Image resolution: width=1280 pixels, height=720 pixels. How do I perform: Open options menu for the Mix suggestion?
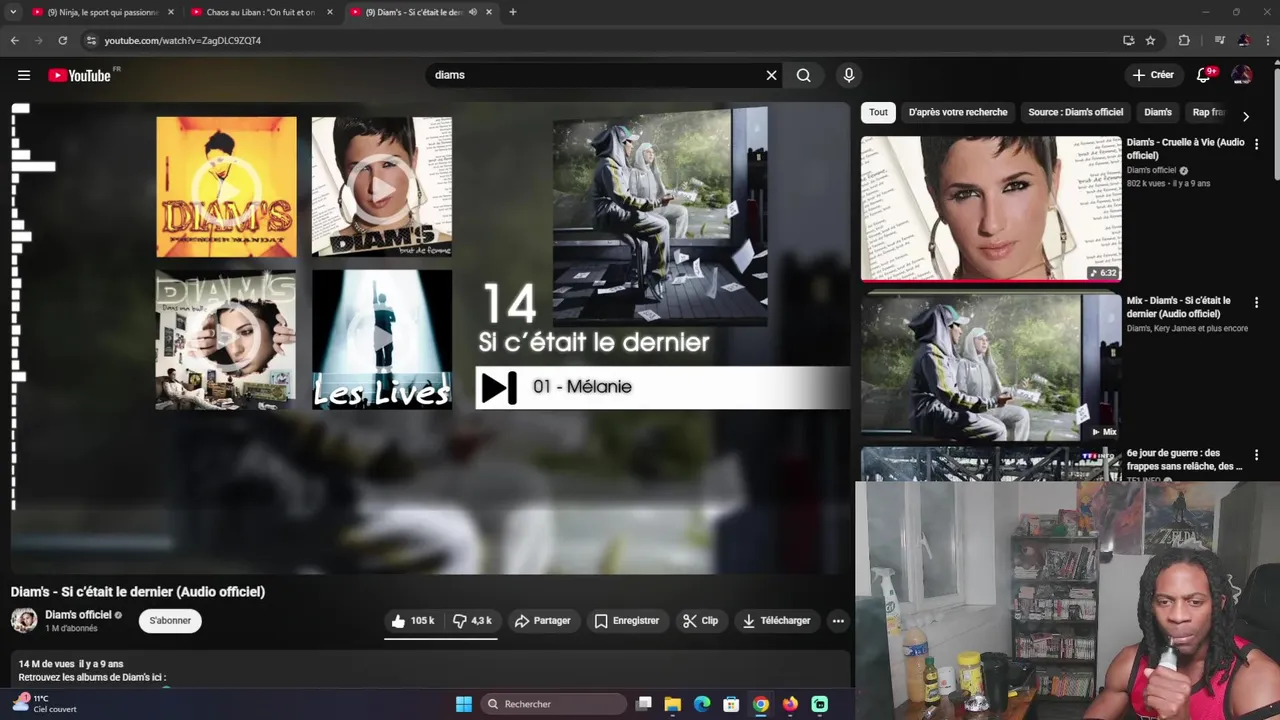[1256, 302]
